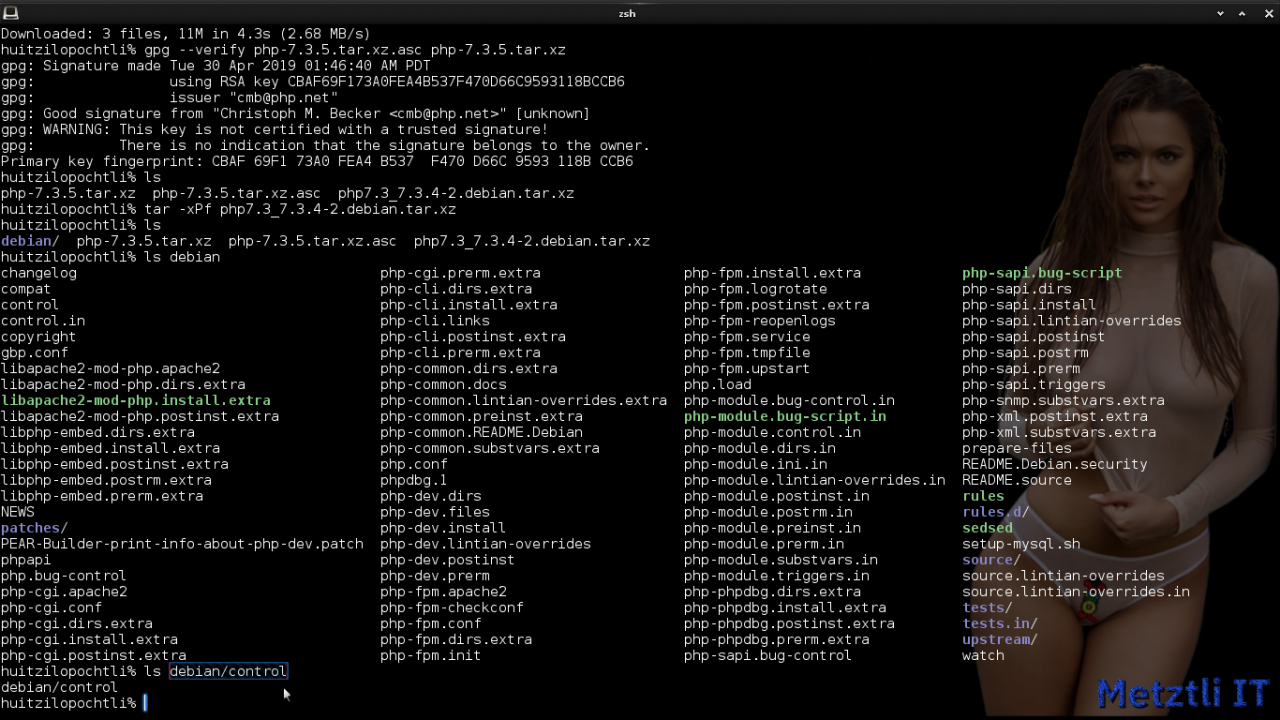Viewport: 1280px width, 720px height.
Task: Click 'php-fpm.logrotate' entry
Action: [756, 289]
